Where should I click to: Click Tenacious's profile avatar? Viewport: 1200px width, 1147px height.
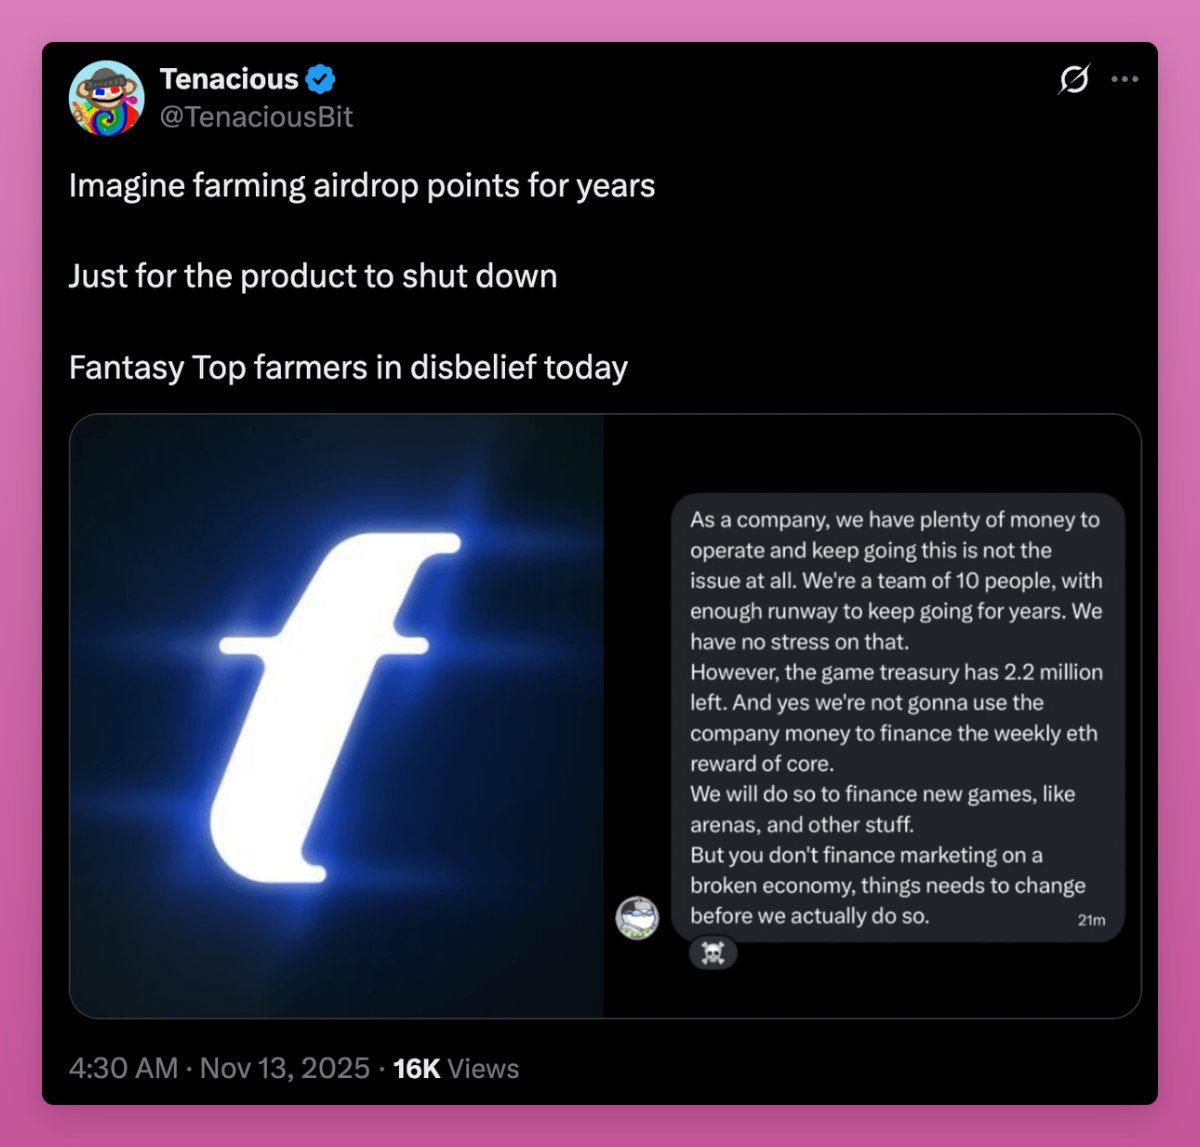[x=106, y=98]
